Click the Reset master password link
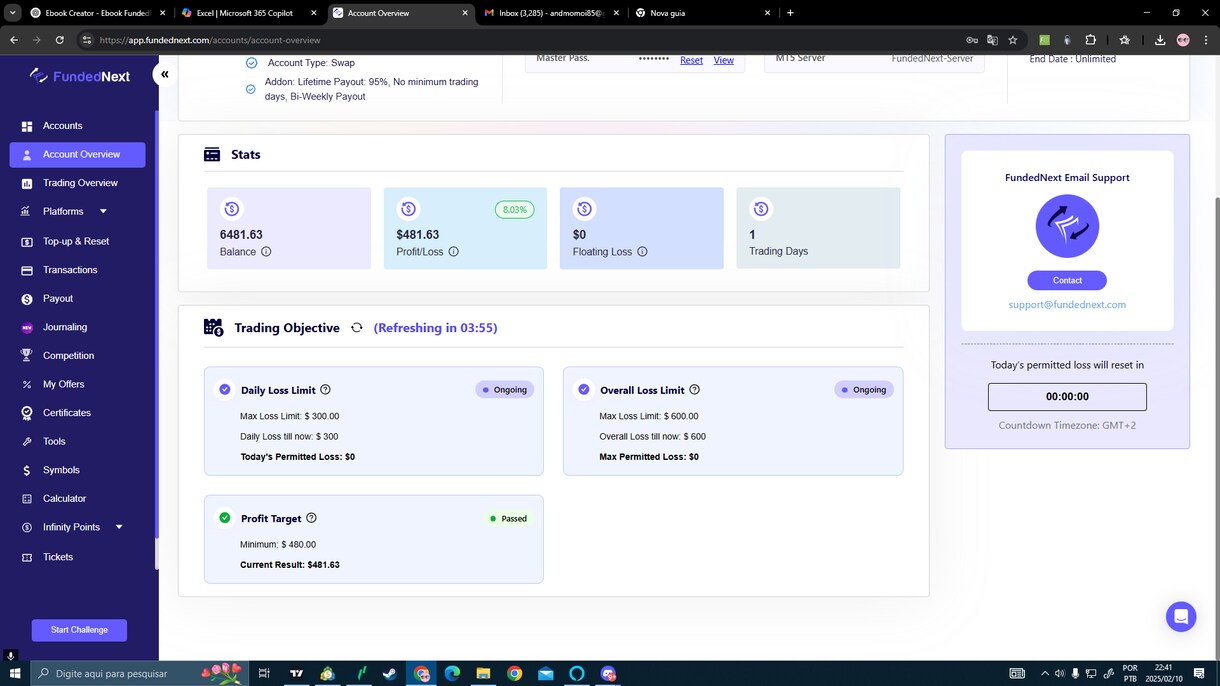 click(691, 60)
